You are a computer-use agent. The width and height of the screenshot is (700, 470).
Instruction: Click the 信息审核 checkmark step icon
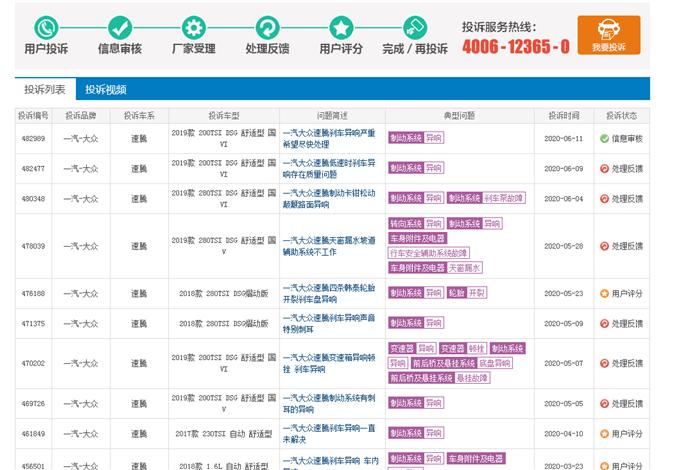click(x=120, y=28)
